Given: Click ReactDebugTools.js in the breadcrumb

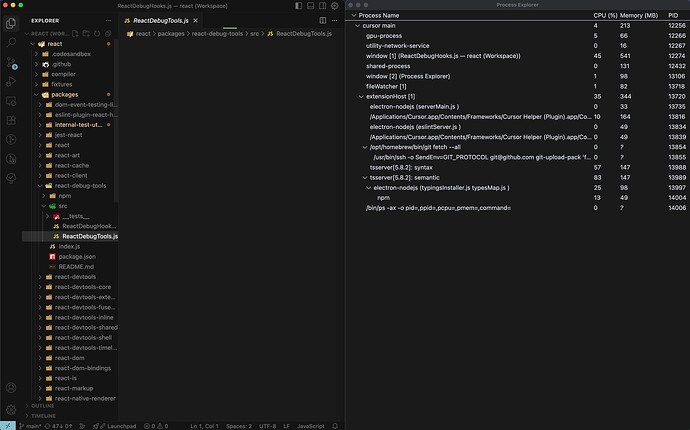Looking at the screenshot, I should 304,33.
